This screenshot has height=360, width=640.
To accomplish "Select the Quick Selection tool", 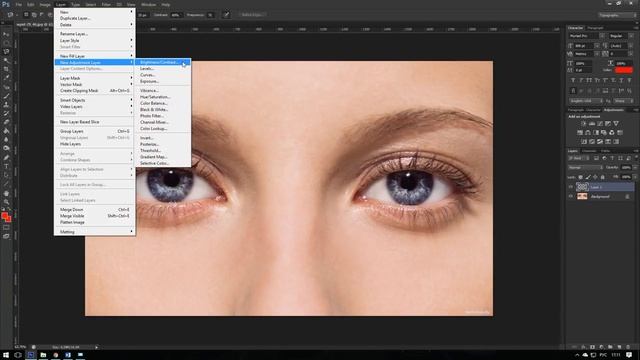I will point(6,60).
